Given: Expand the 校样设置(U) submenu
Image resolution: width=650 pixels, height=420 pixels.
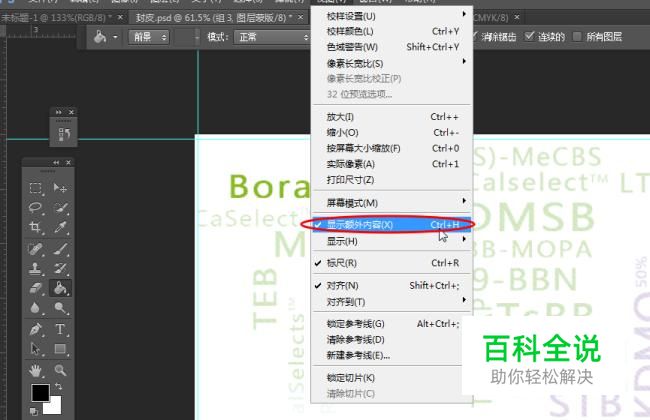Looking at the screenshot, I should tap(392, 16).
